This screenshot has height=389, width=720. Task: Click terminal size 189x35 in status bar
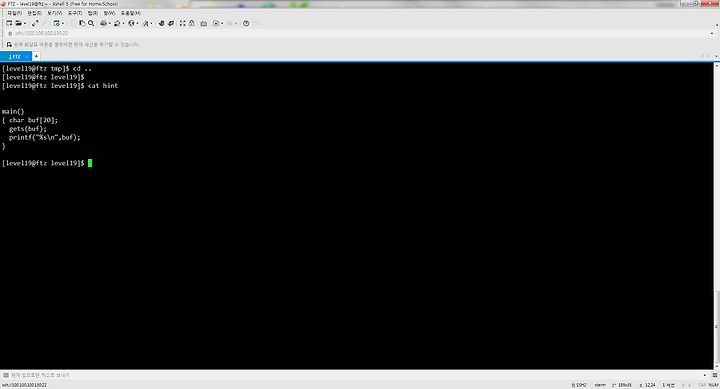622,385
